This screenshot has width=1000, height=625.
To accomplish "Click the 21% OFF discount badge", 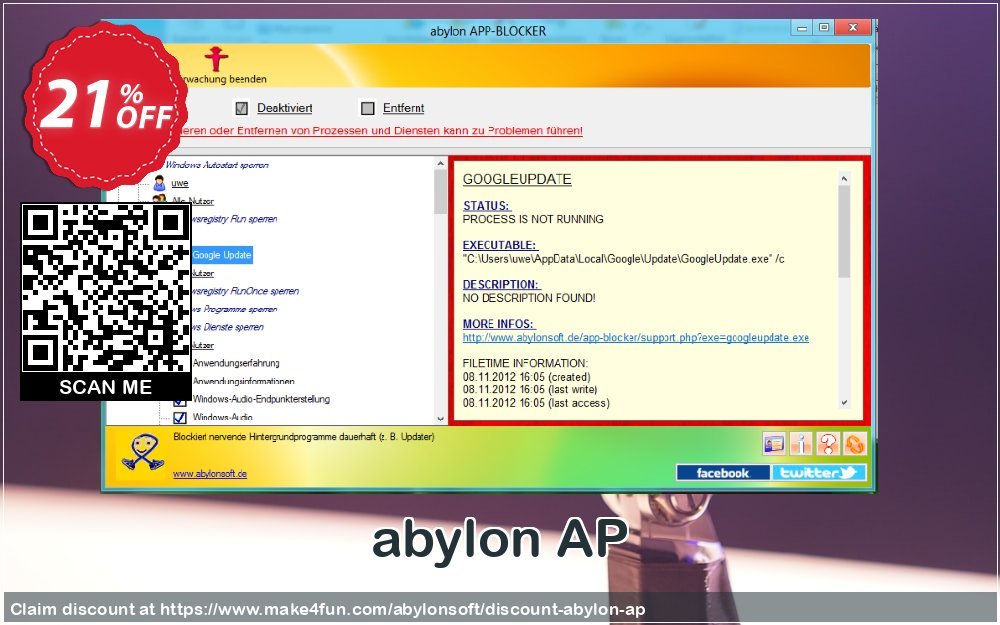I will click(106, 105).
